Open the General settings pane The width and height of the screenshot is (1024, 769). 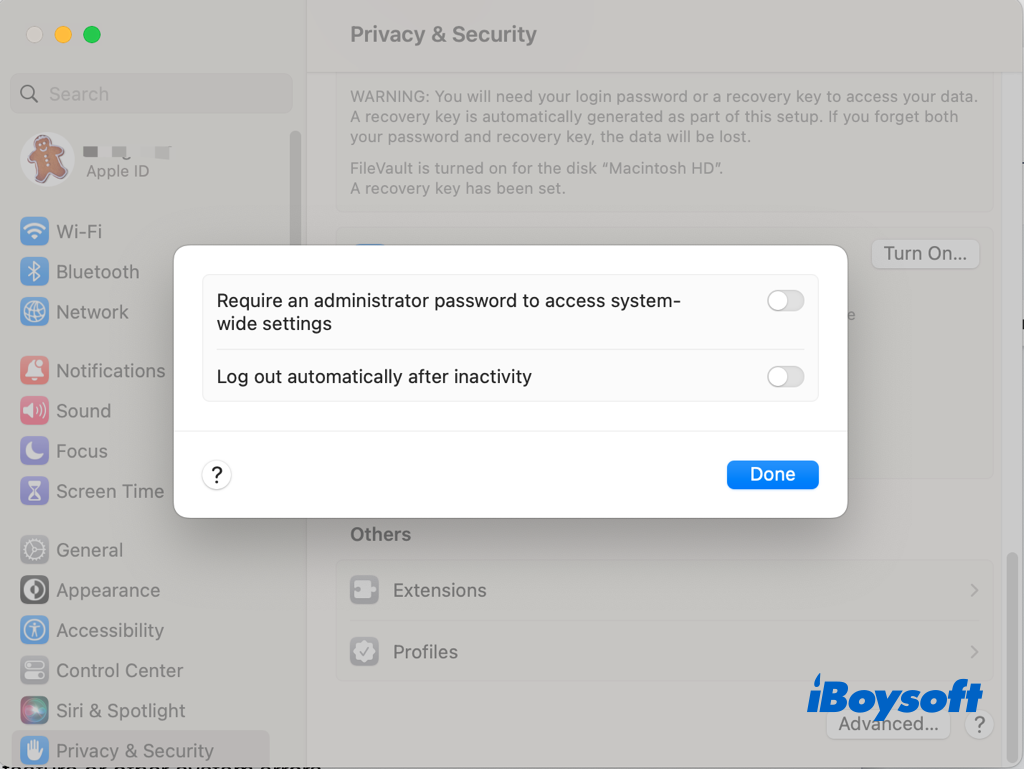click(89, 551)
